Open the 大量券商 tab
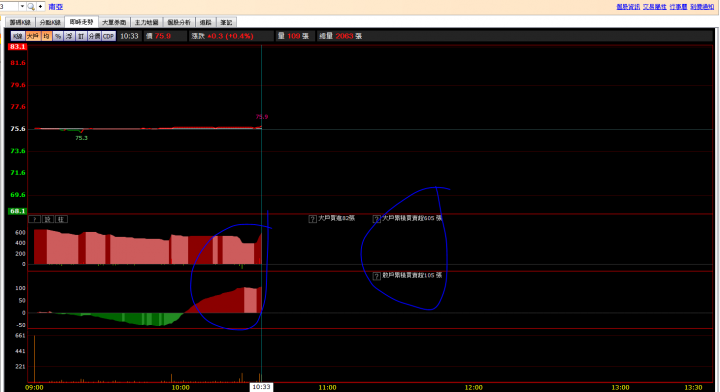Image resolution: width=720 pixels, height=392 pixels. coord(114,22)
